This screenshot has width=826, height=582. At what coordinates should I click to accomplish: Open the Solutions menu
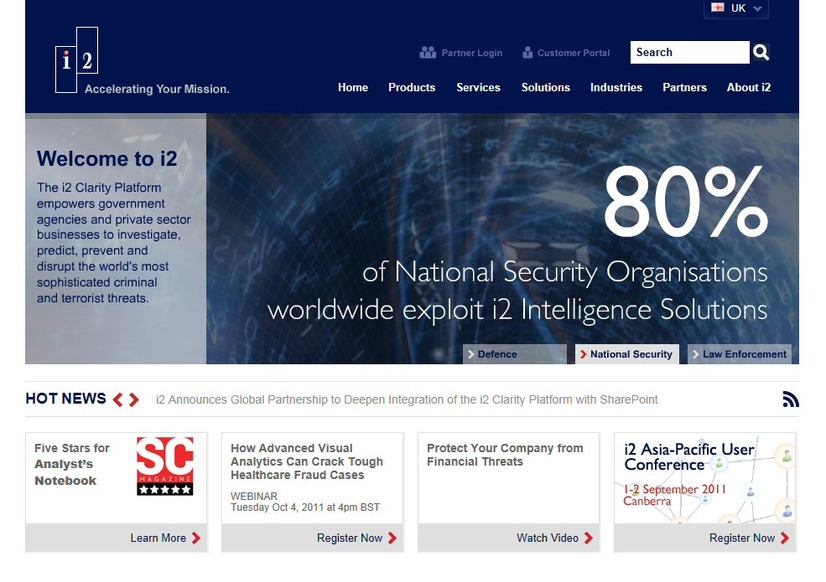click(546, 87)
